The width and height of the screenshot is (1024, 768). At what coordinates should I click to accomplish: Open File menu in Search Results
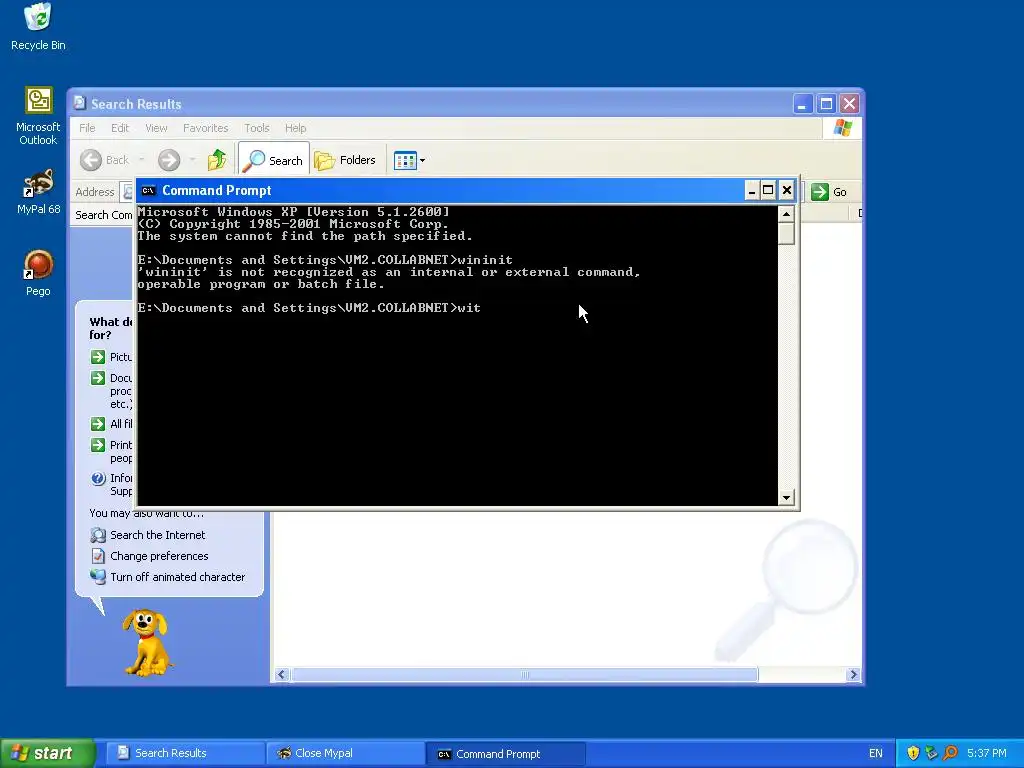[87, 128]
